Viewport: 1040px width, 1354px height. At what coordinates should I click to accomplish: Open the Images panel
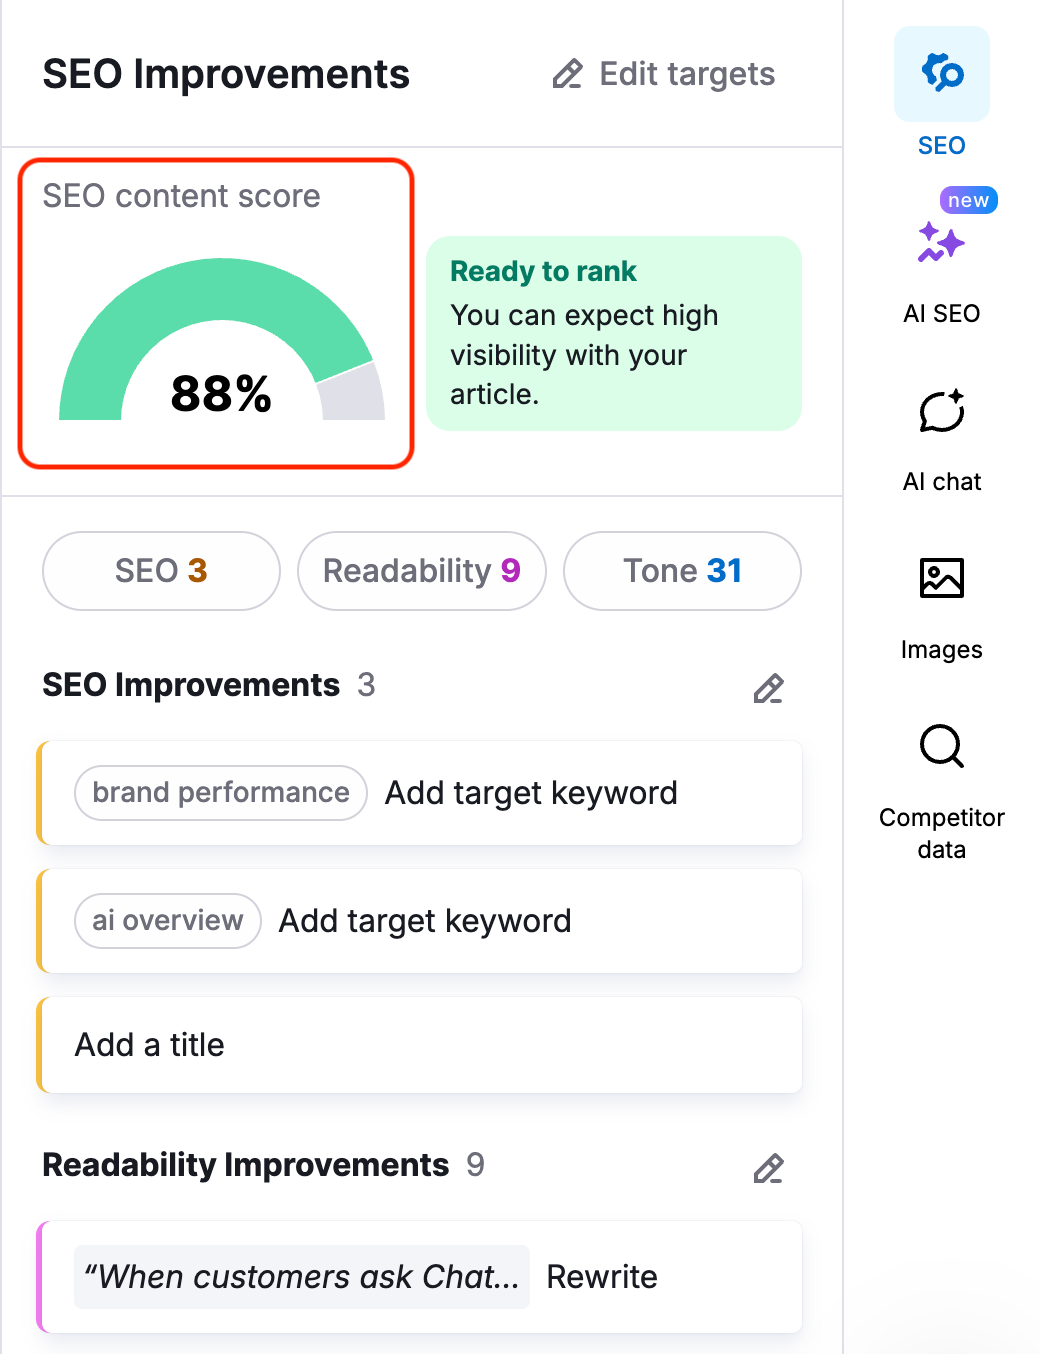click(941, 578)
